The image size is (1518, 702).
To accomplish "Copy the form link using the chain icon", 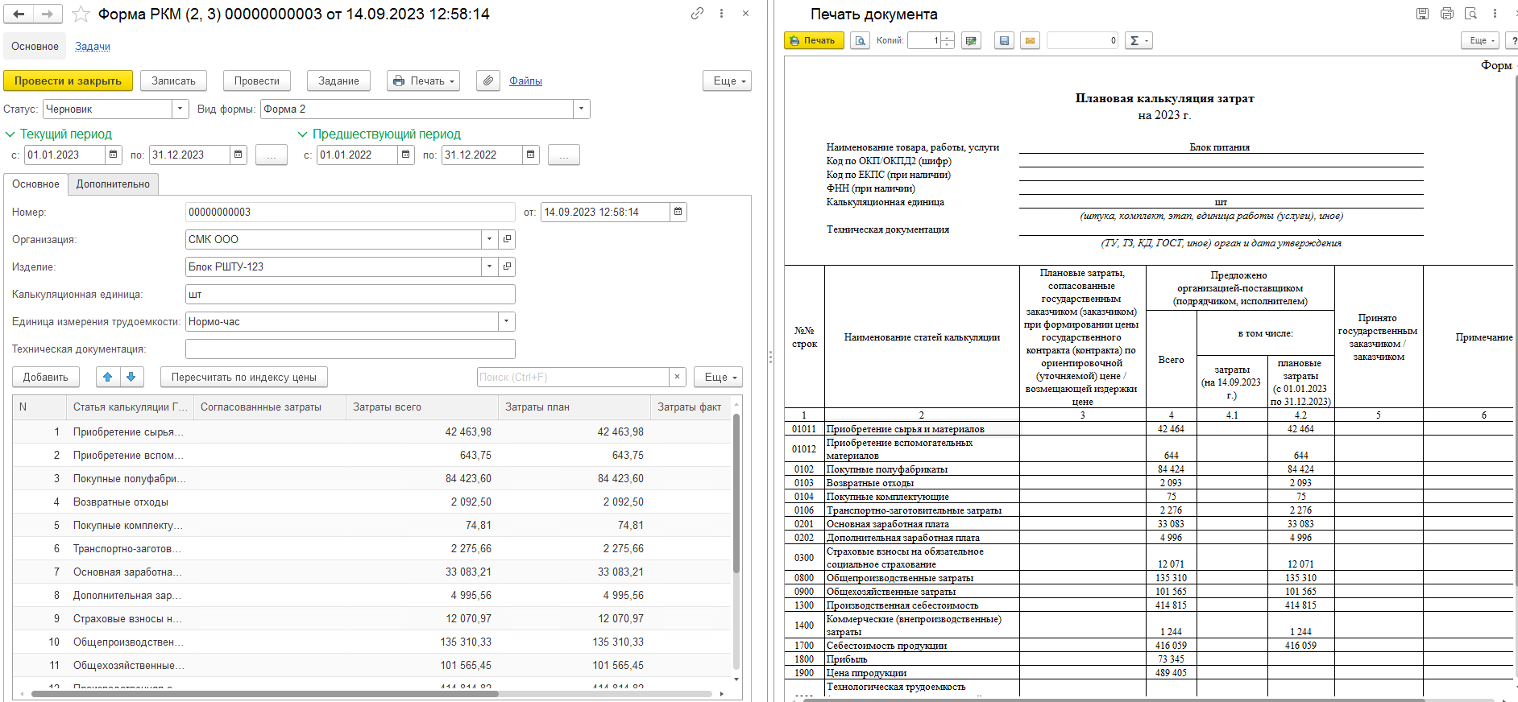I will pyautogui.click(x=697, y=15).
